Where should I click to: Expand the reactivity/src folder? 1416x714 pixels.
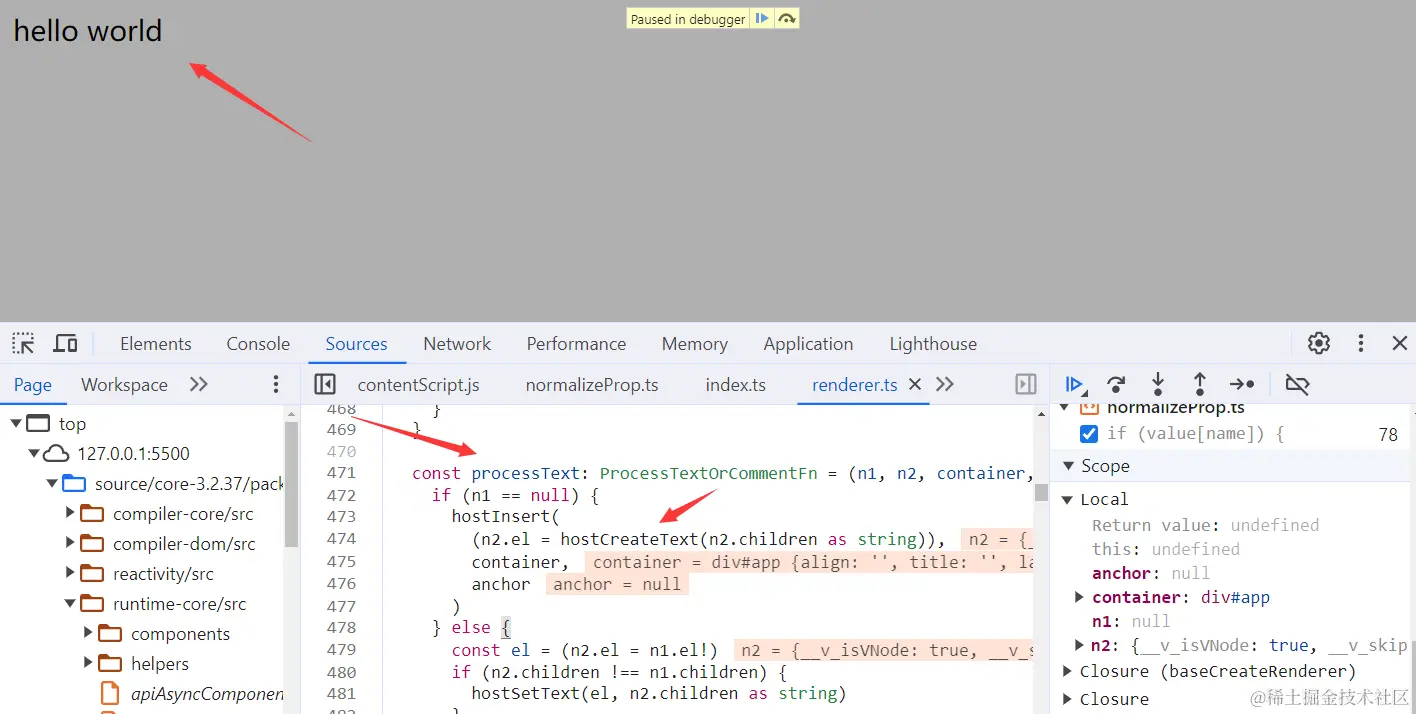[70, 574]
